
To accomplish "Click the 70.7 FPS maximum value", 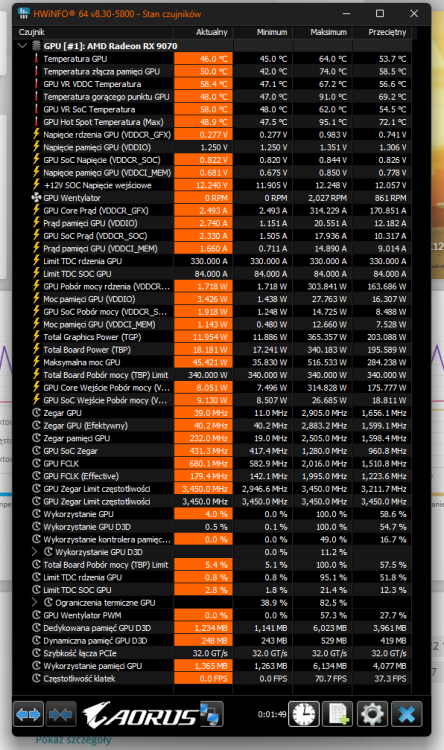I will point(331,678).
